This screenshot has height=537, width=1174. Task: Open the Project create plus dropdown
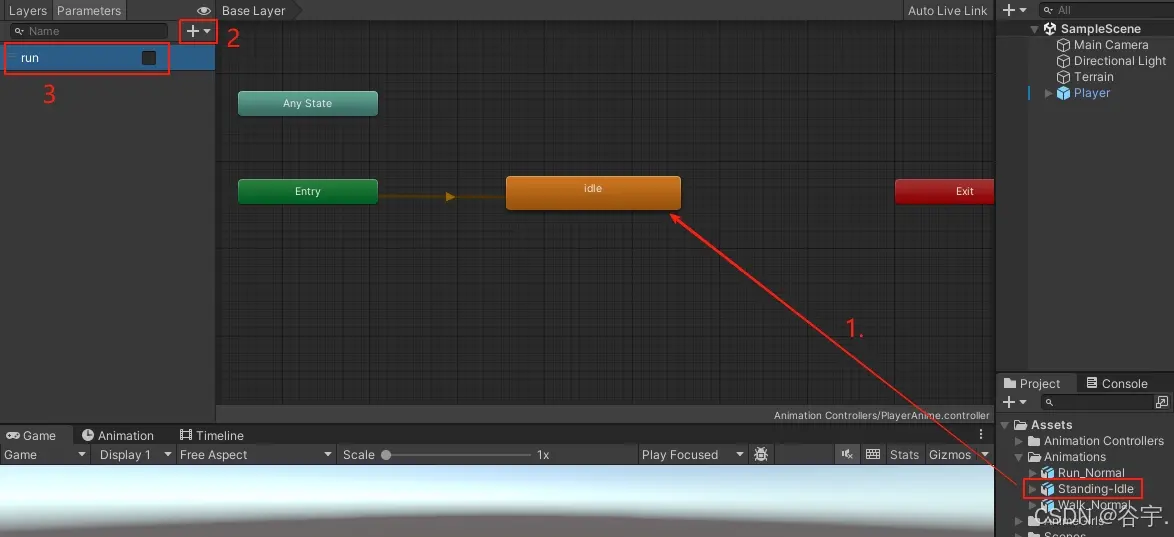click(x=1015, y=402)
